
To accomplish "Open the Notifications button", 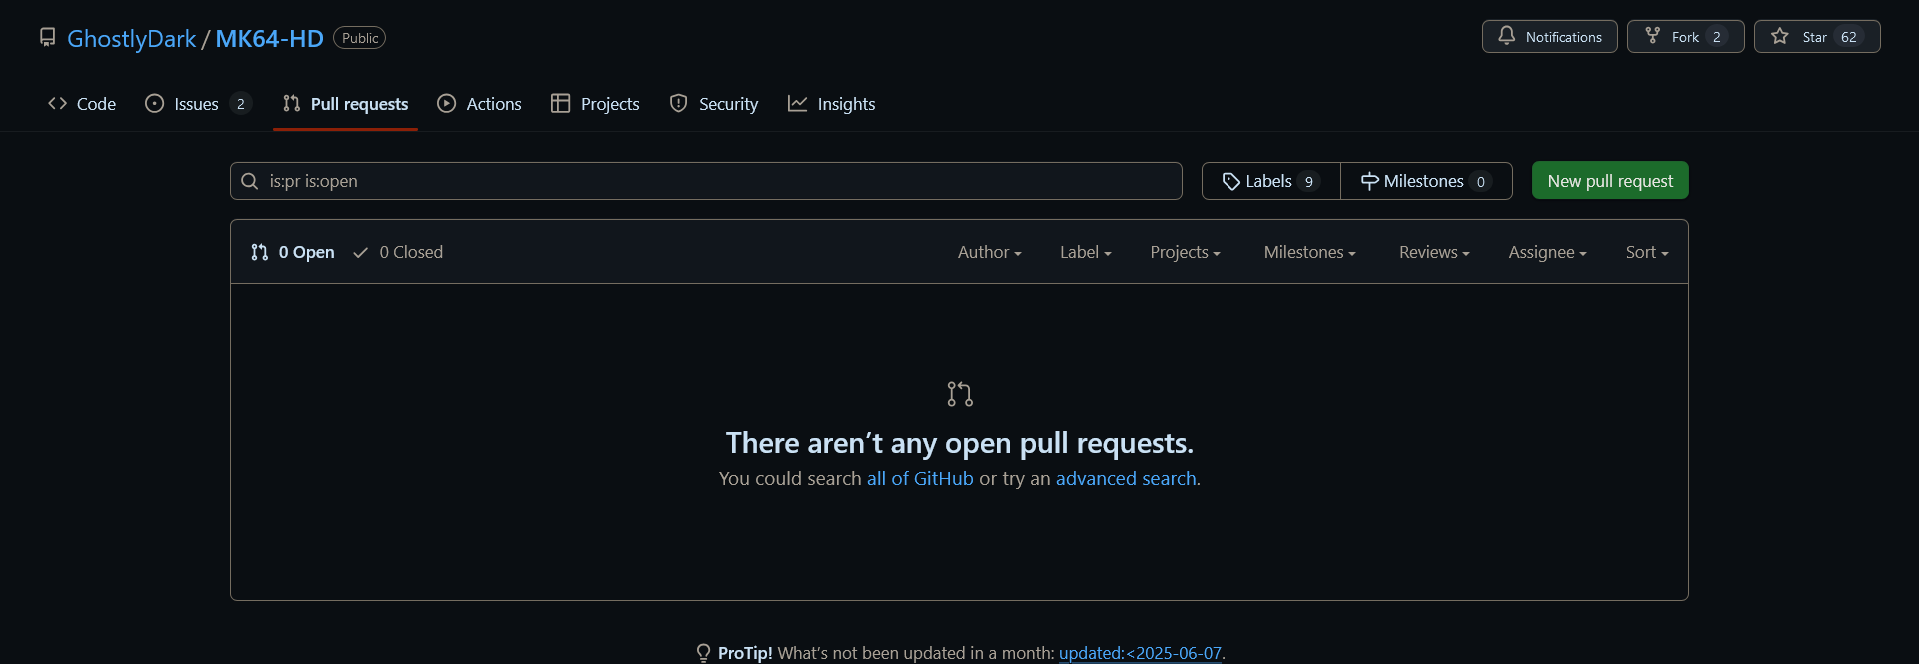I will [x=1549, y=36].
